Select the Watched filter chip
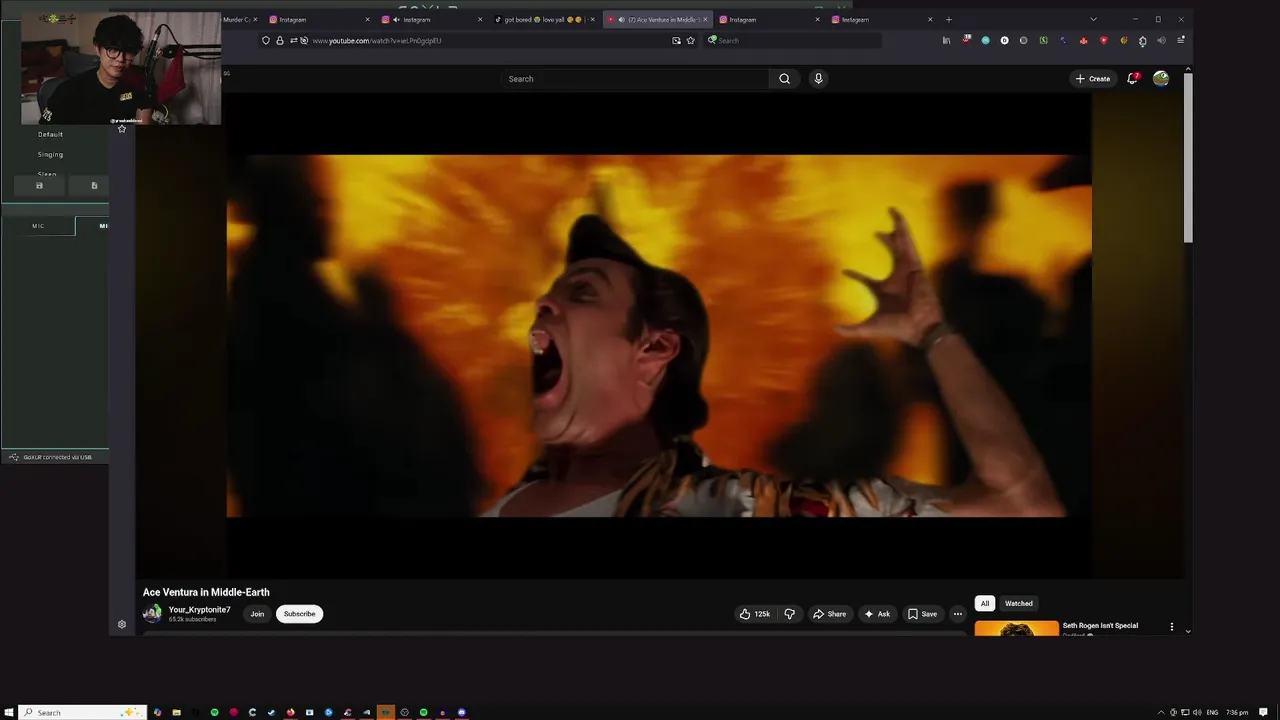Screen dimensions: 1280x720 pyautogui.click(x=1019, y=603)
